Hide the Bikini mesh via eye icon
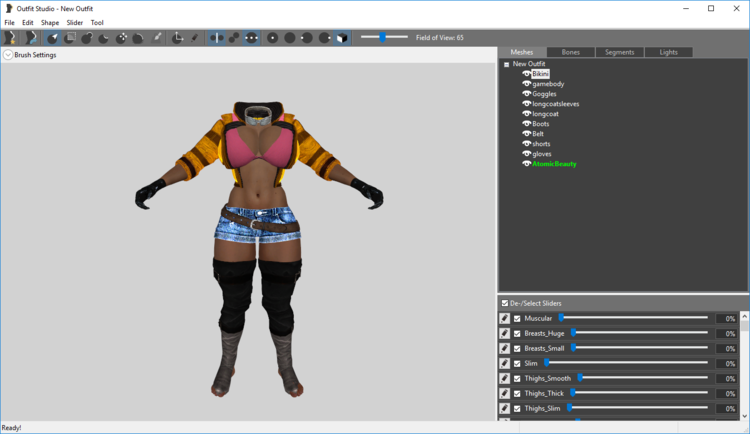Screen dimensions: 750x434 pyautogui.click(x=527, y=74)
